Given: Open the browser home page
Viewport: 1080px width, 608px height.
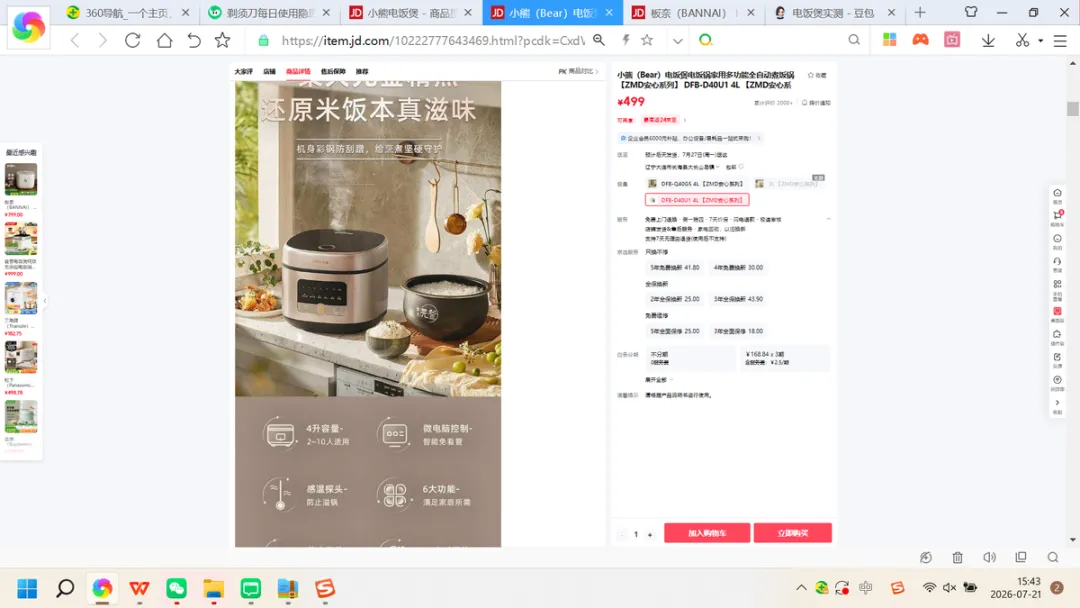Looking at the screenshot, I should (x=164, y=41).
